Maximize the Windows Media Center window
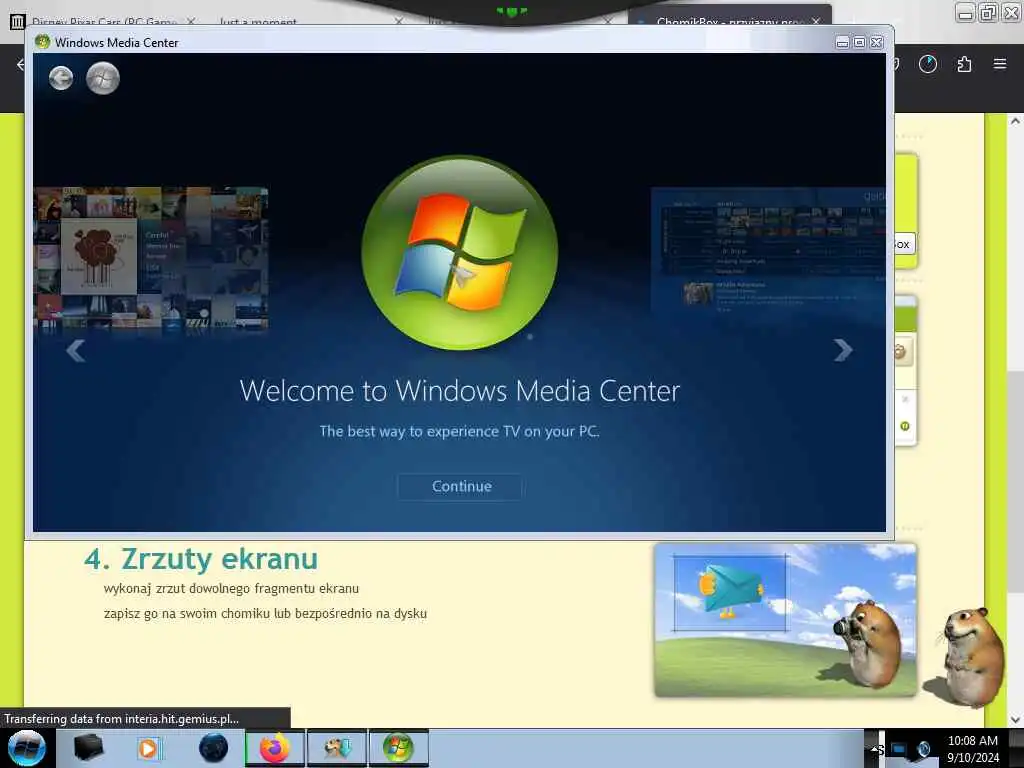Image resolution: width=1024 pixels, height=768 pixels. coord(859,42)
